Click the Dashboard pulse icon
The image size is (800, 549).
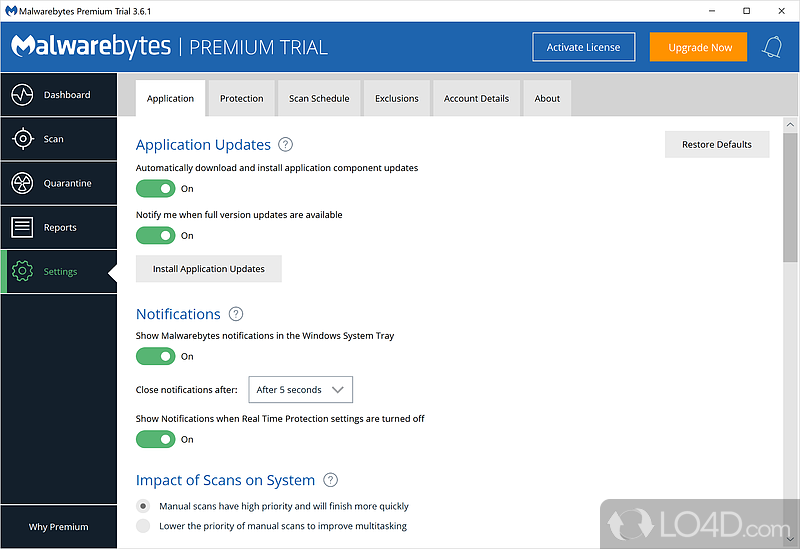click(x=22, y=95)
